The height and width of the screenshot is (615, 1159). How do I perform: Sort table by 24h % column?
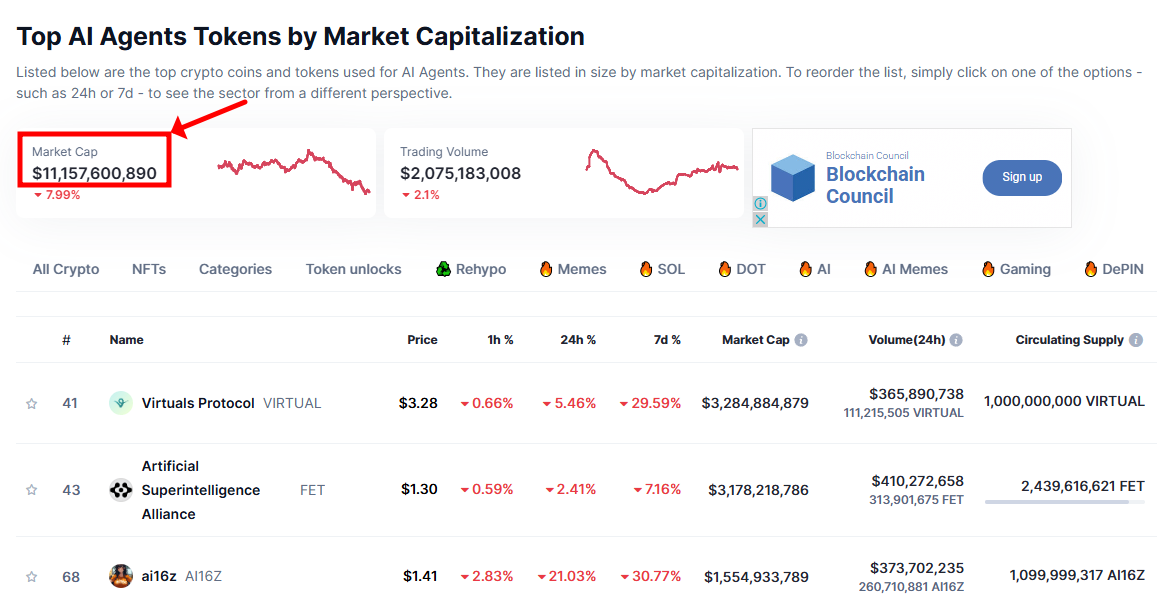point(577,340)
